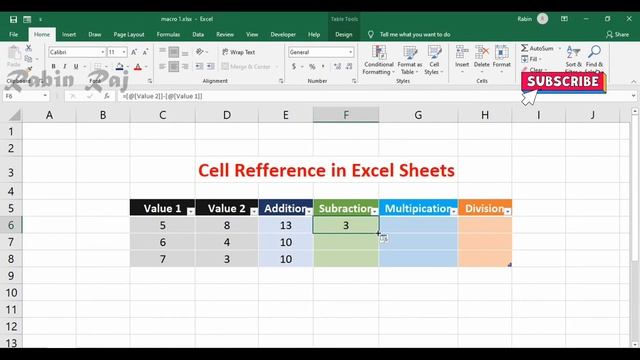This screenshot has height=360, width=640.
Task: Switch to the Formulas tab
Action: coord(168,35)
